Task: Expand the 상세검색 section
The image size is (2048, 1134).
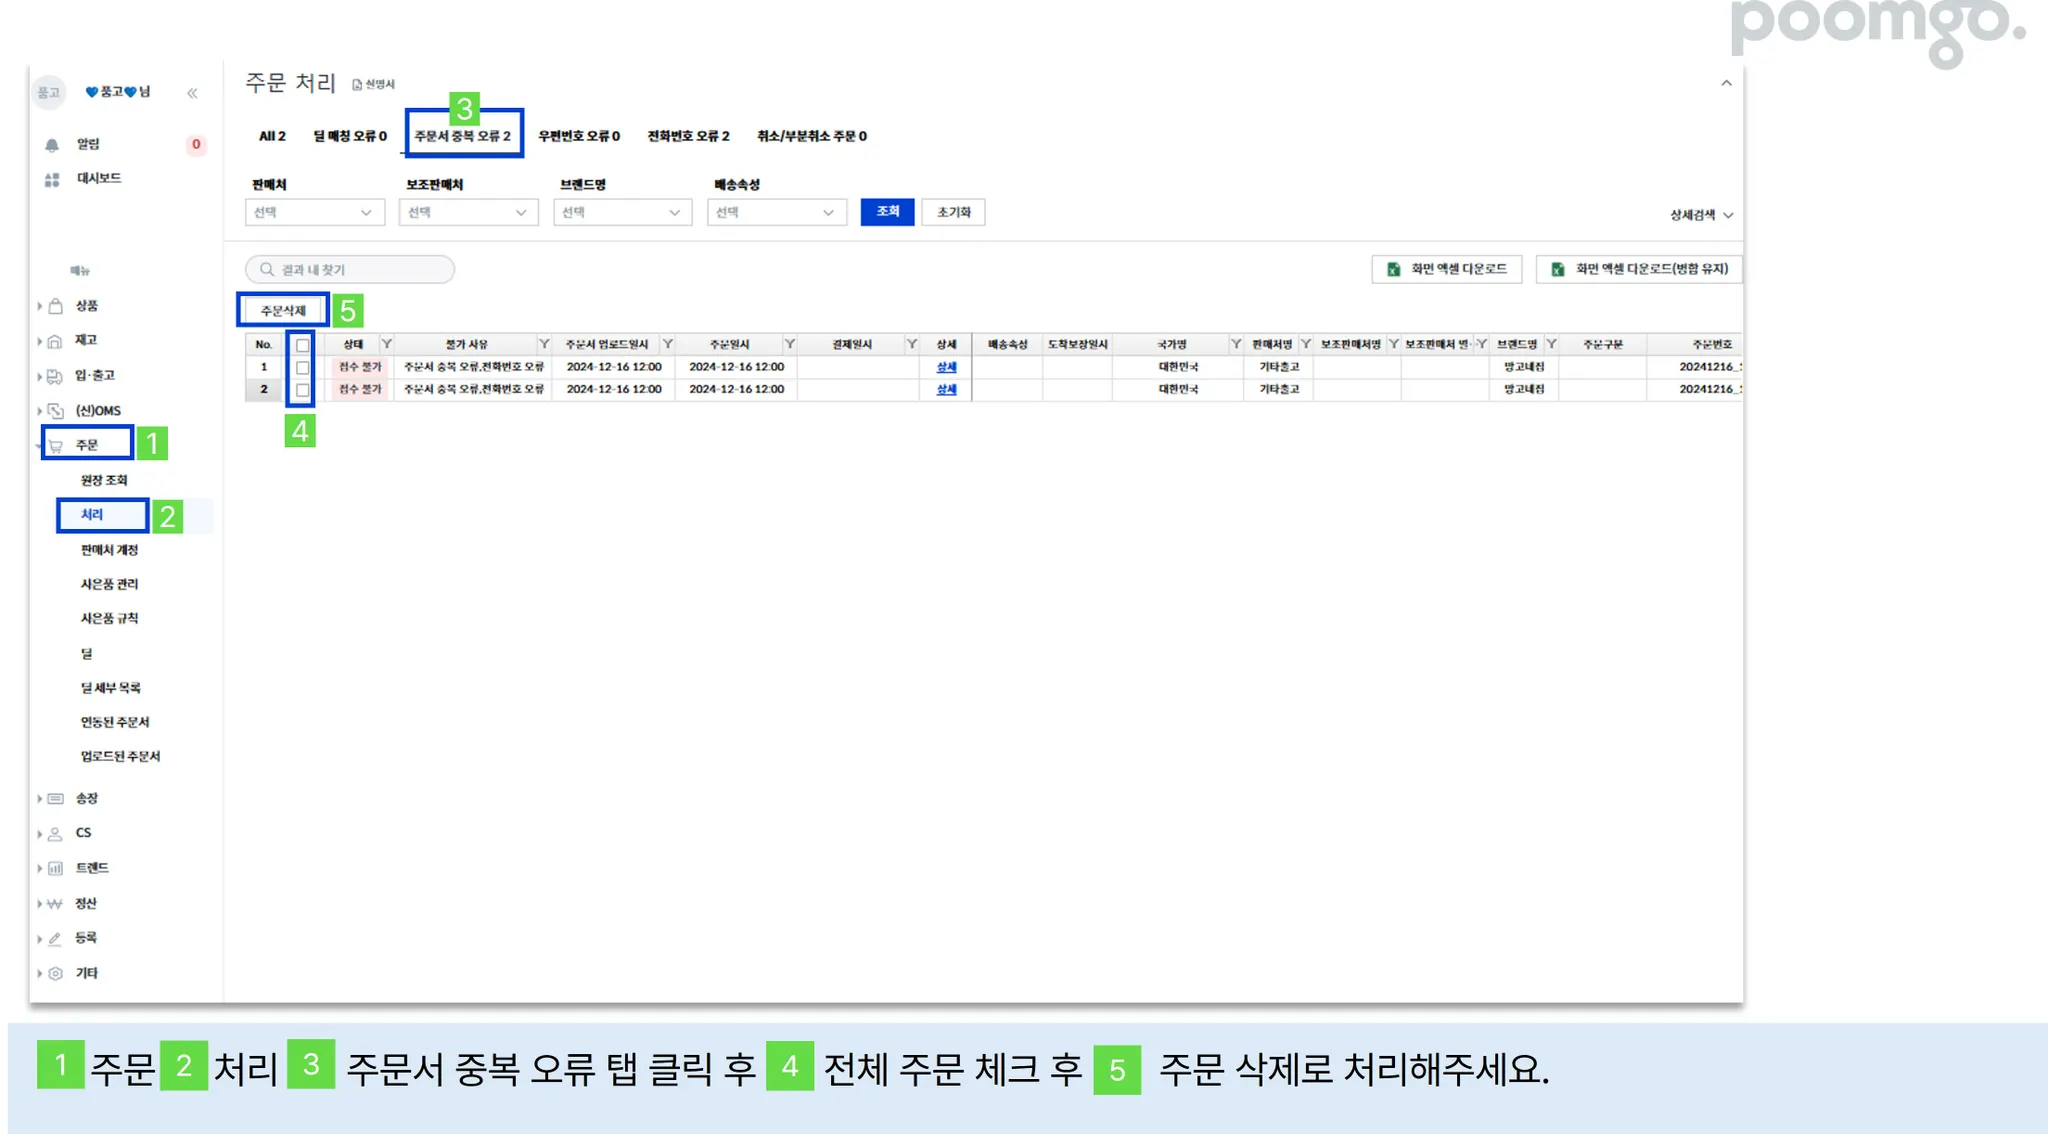Action: (1700, 215)
